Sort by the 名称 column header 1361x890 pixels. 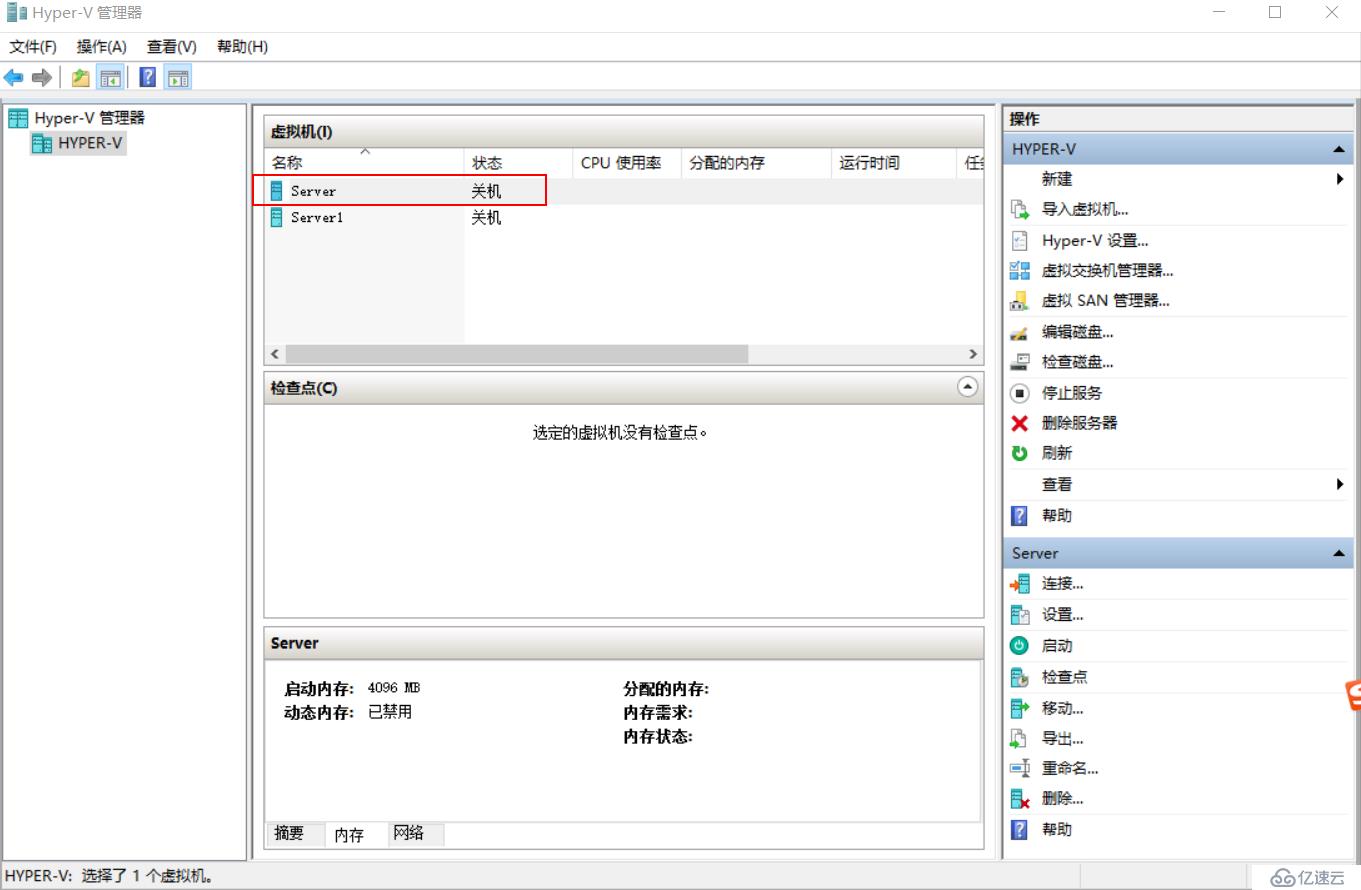[x=364, y=163]
